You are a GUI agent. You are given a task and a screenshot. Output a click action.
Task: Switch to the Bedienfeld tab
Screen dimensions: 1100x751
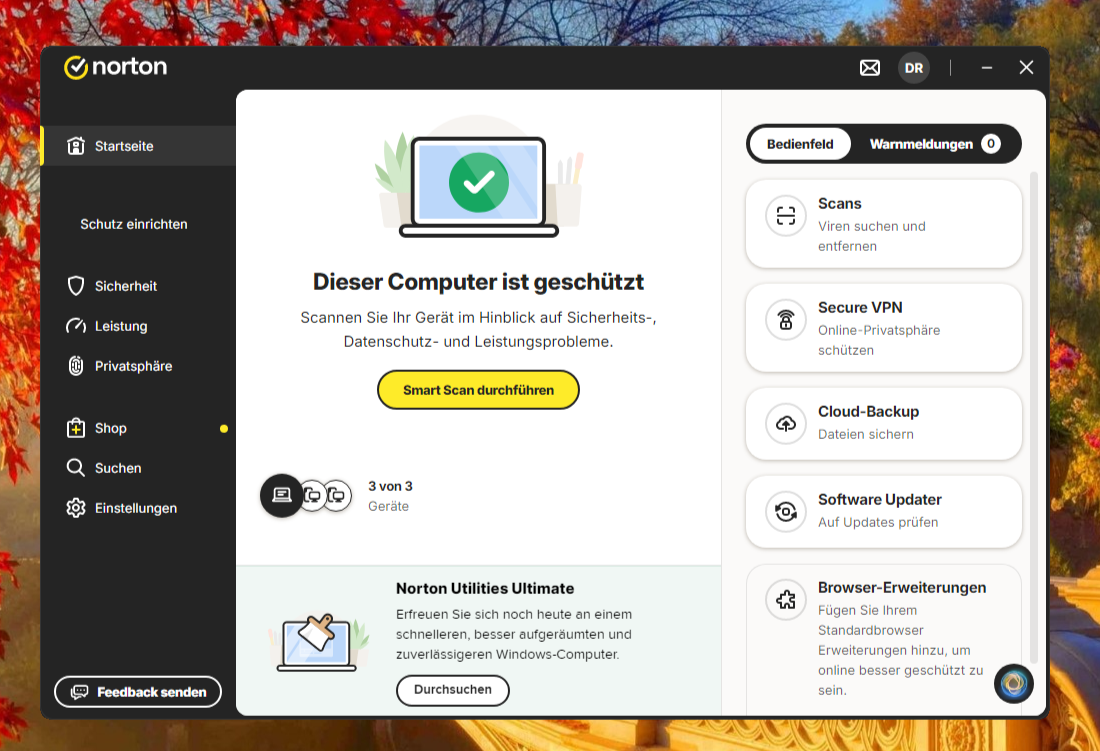coord(800,144)
